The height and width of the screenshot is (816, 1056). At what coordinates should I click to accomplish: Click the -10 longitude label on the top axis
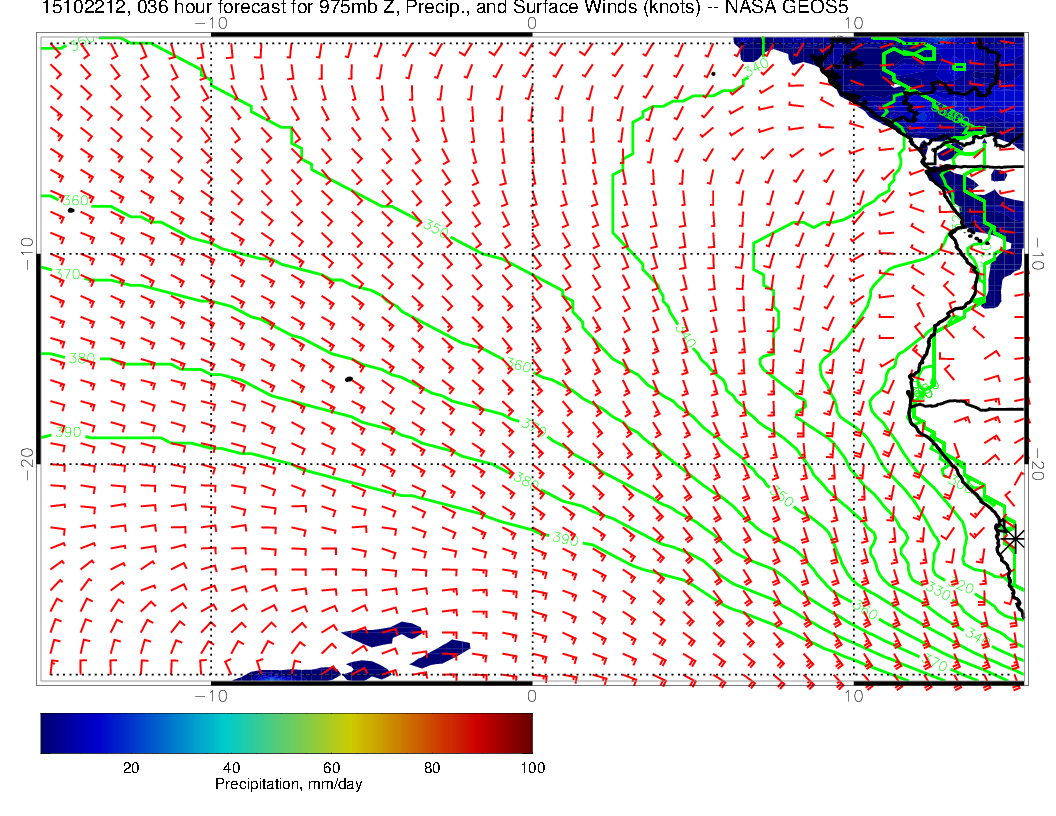pos(211,24)
